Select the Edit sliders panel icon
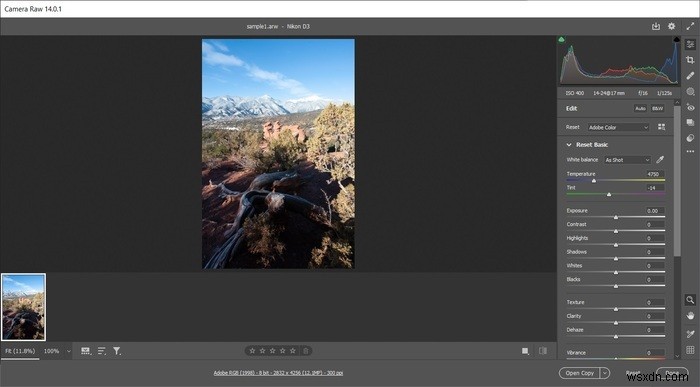The image size is (700, 387). pos(690,44)
